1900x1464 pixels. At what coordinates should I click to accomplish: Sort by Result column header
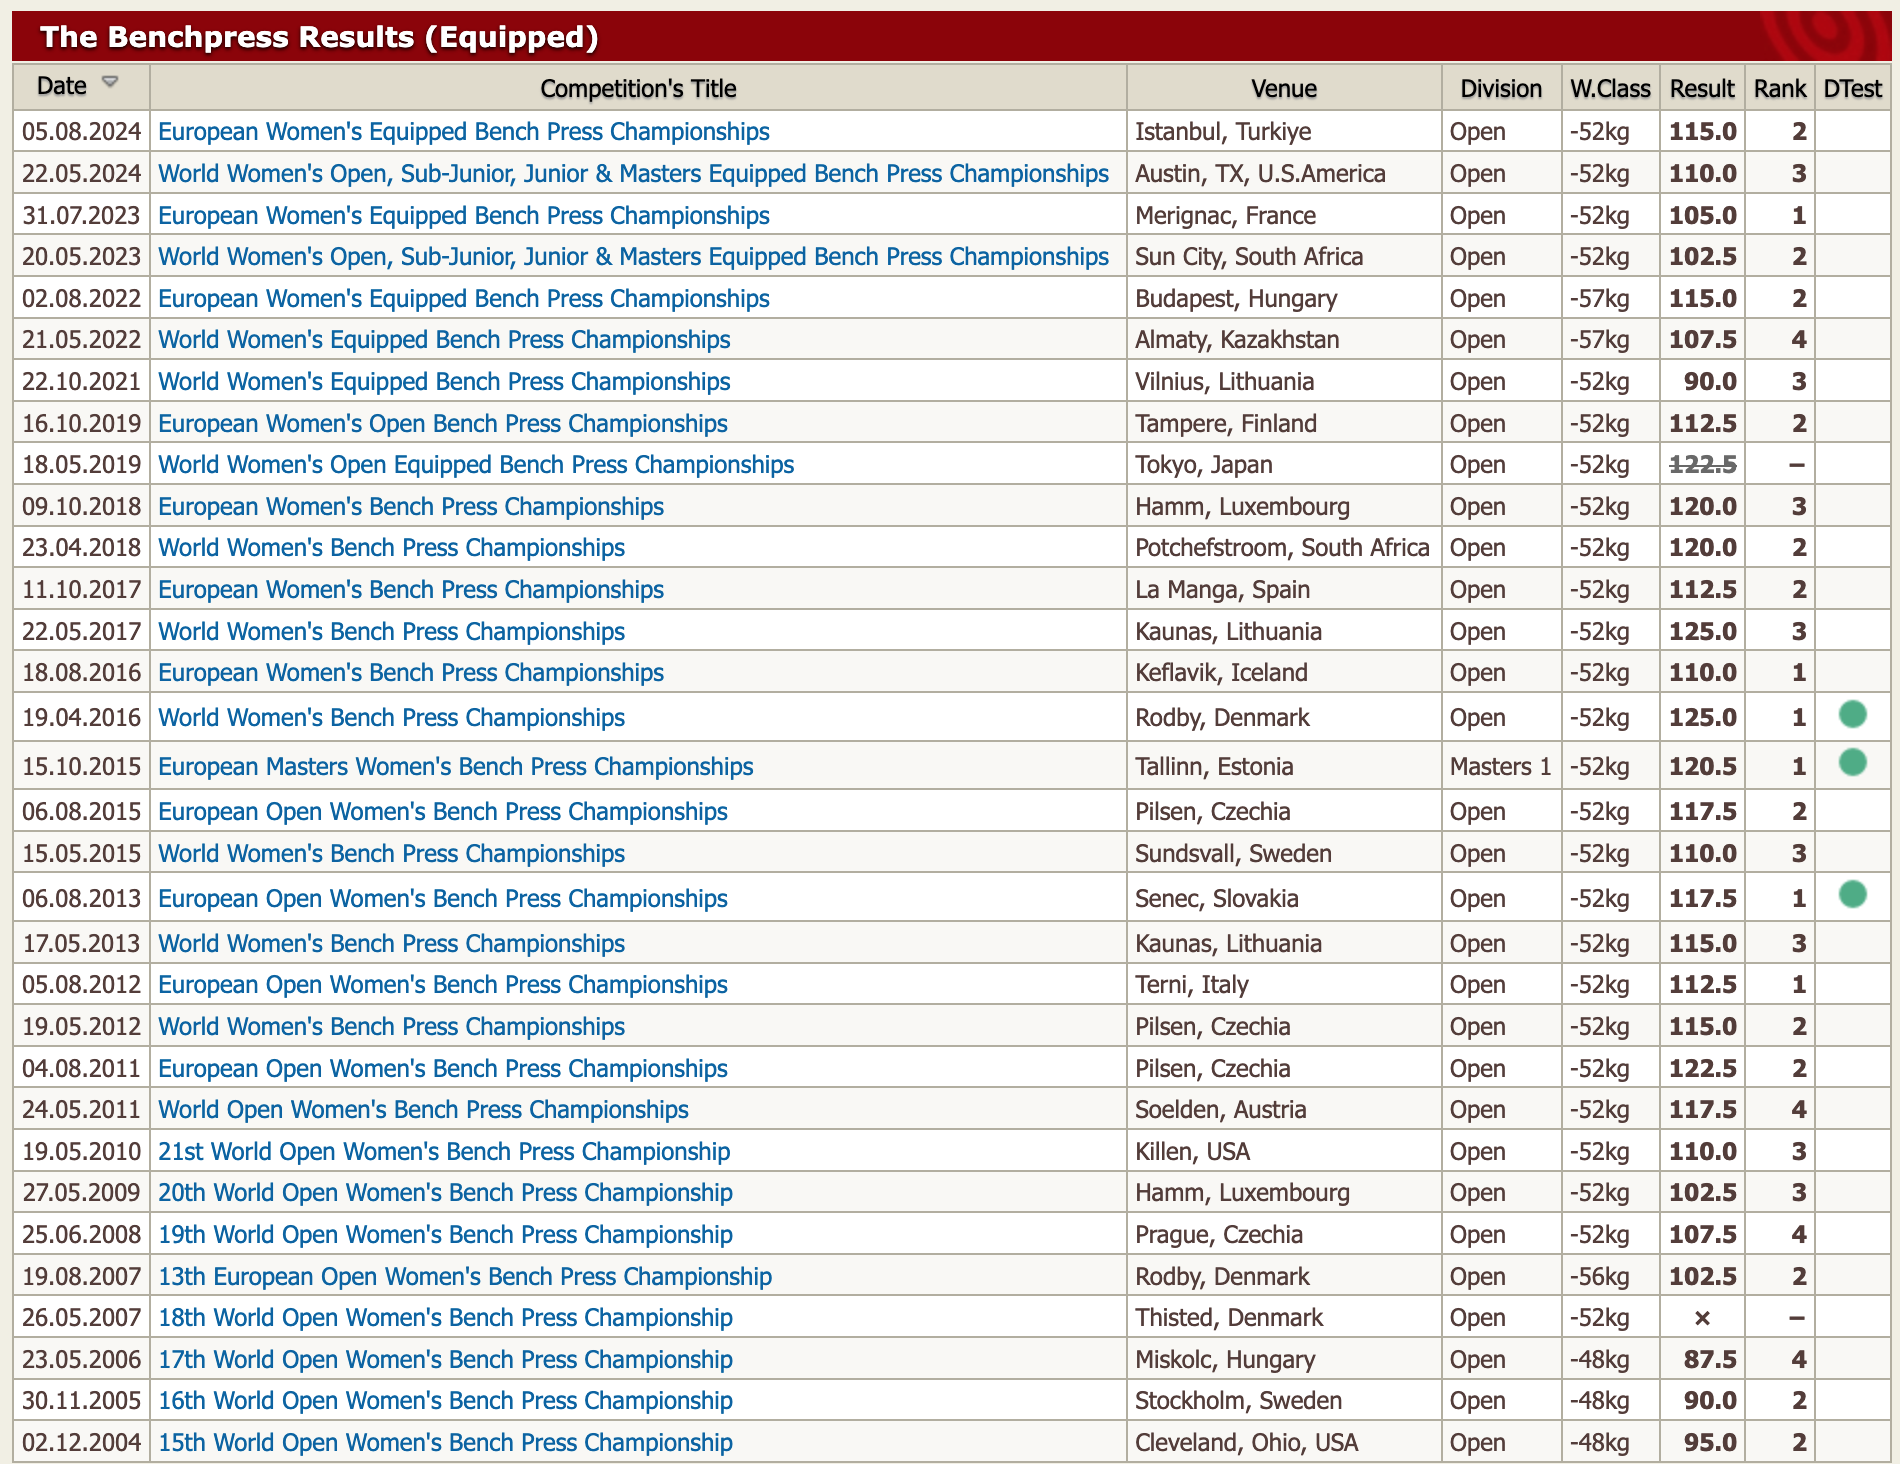(1702, 89)
